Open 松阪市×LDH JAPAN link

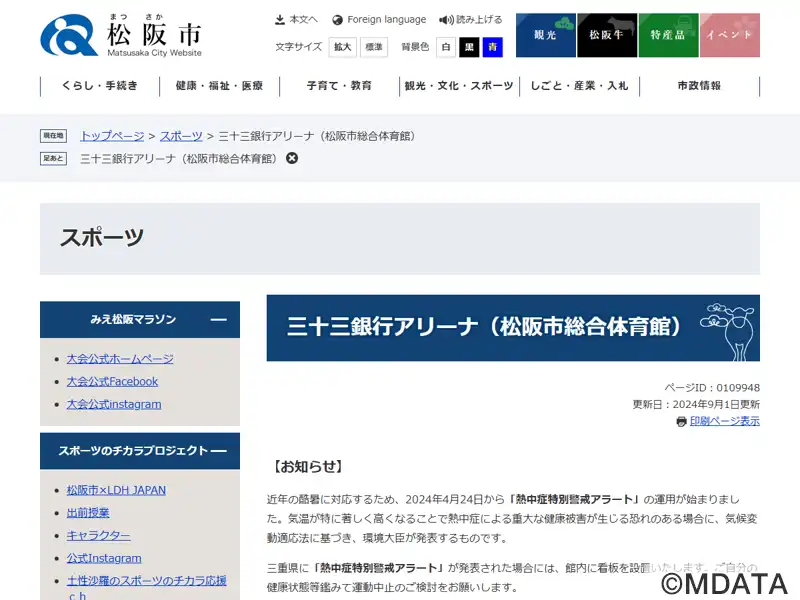tap(116, 490)
